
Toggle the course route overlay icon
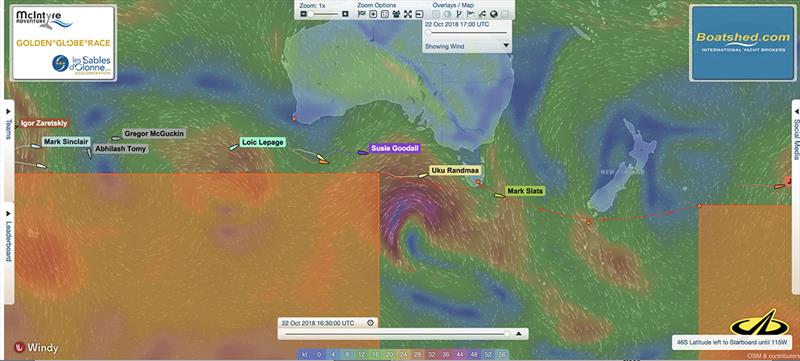[459, 14]
